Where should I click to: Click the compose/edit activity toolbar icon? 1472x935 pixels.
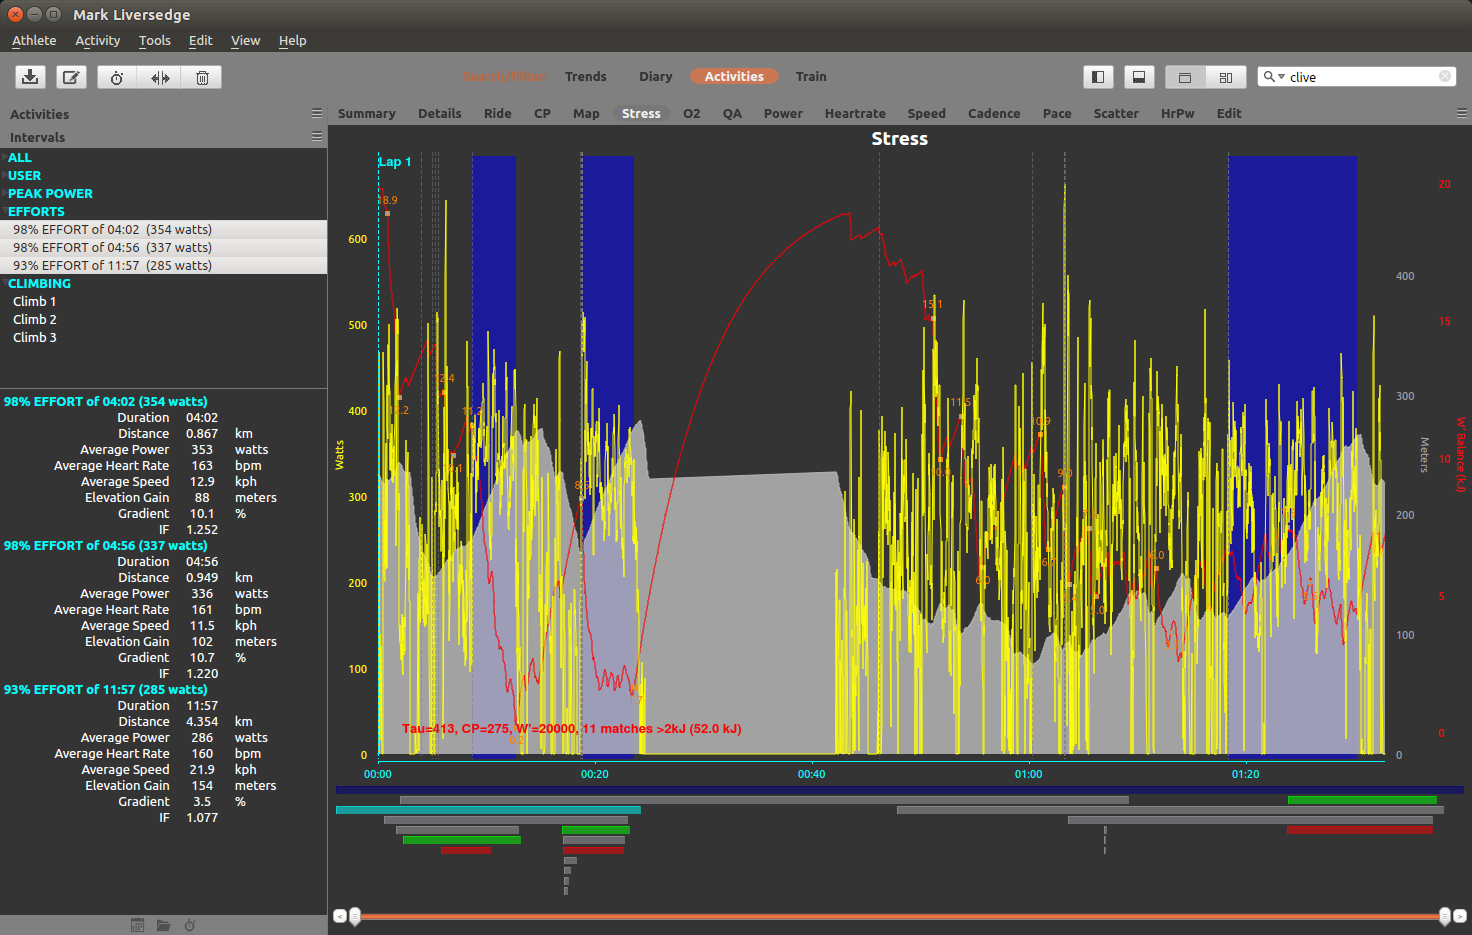click(71, 77)
